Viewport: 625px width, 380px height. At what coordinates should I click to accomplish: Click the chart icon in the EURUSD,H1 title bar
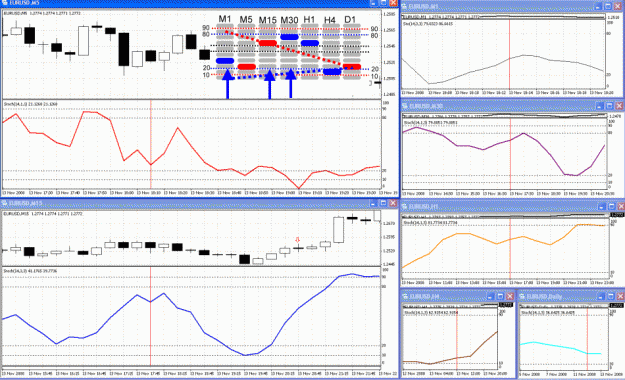(x=405, y=207)
